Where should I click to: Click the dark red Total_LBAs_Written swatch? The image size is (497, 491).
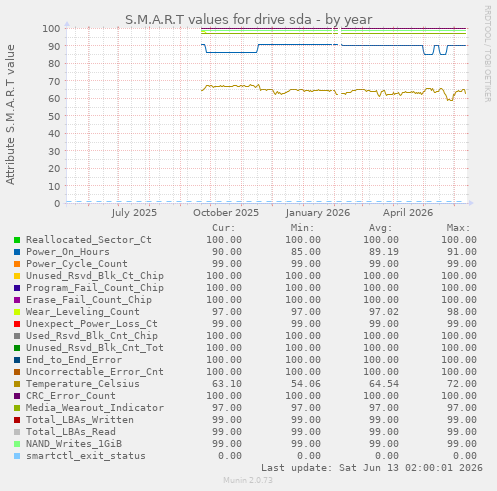click(x=17, y=420)
